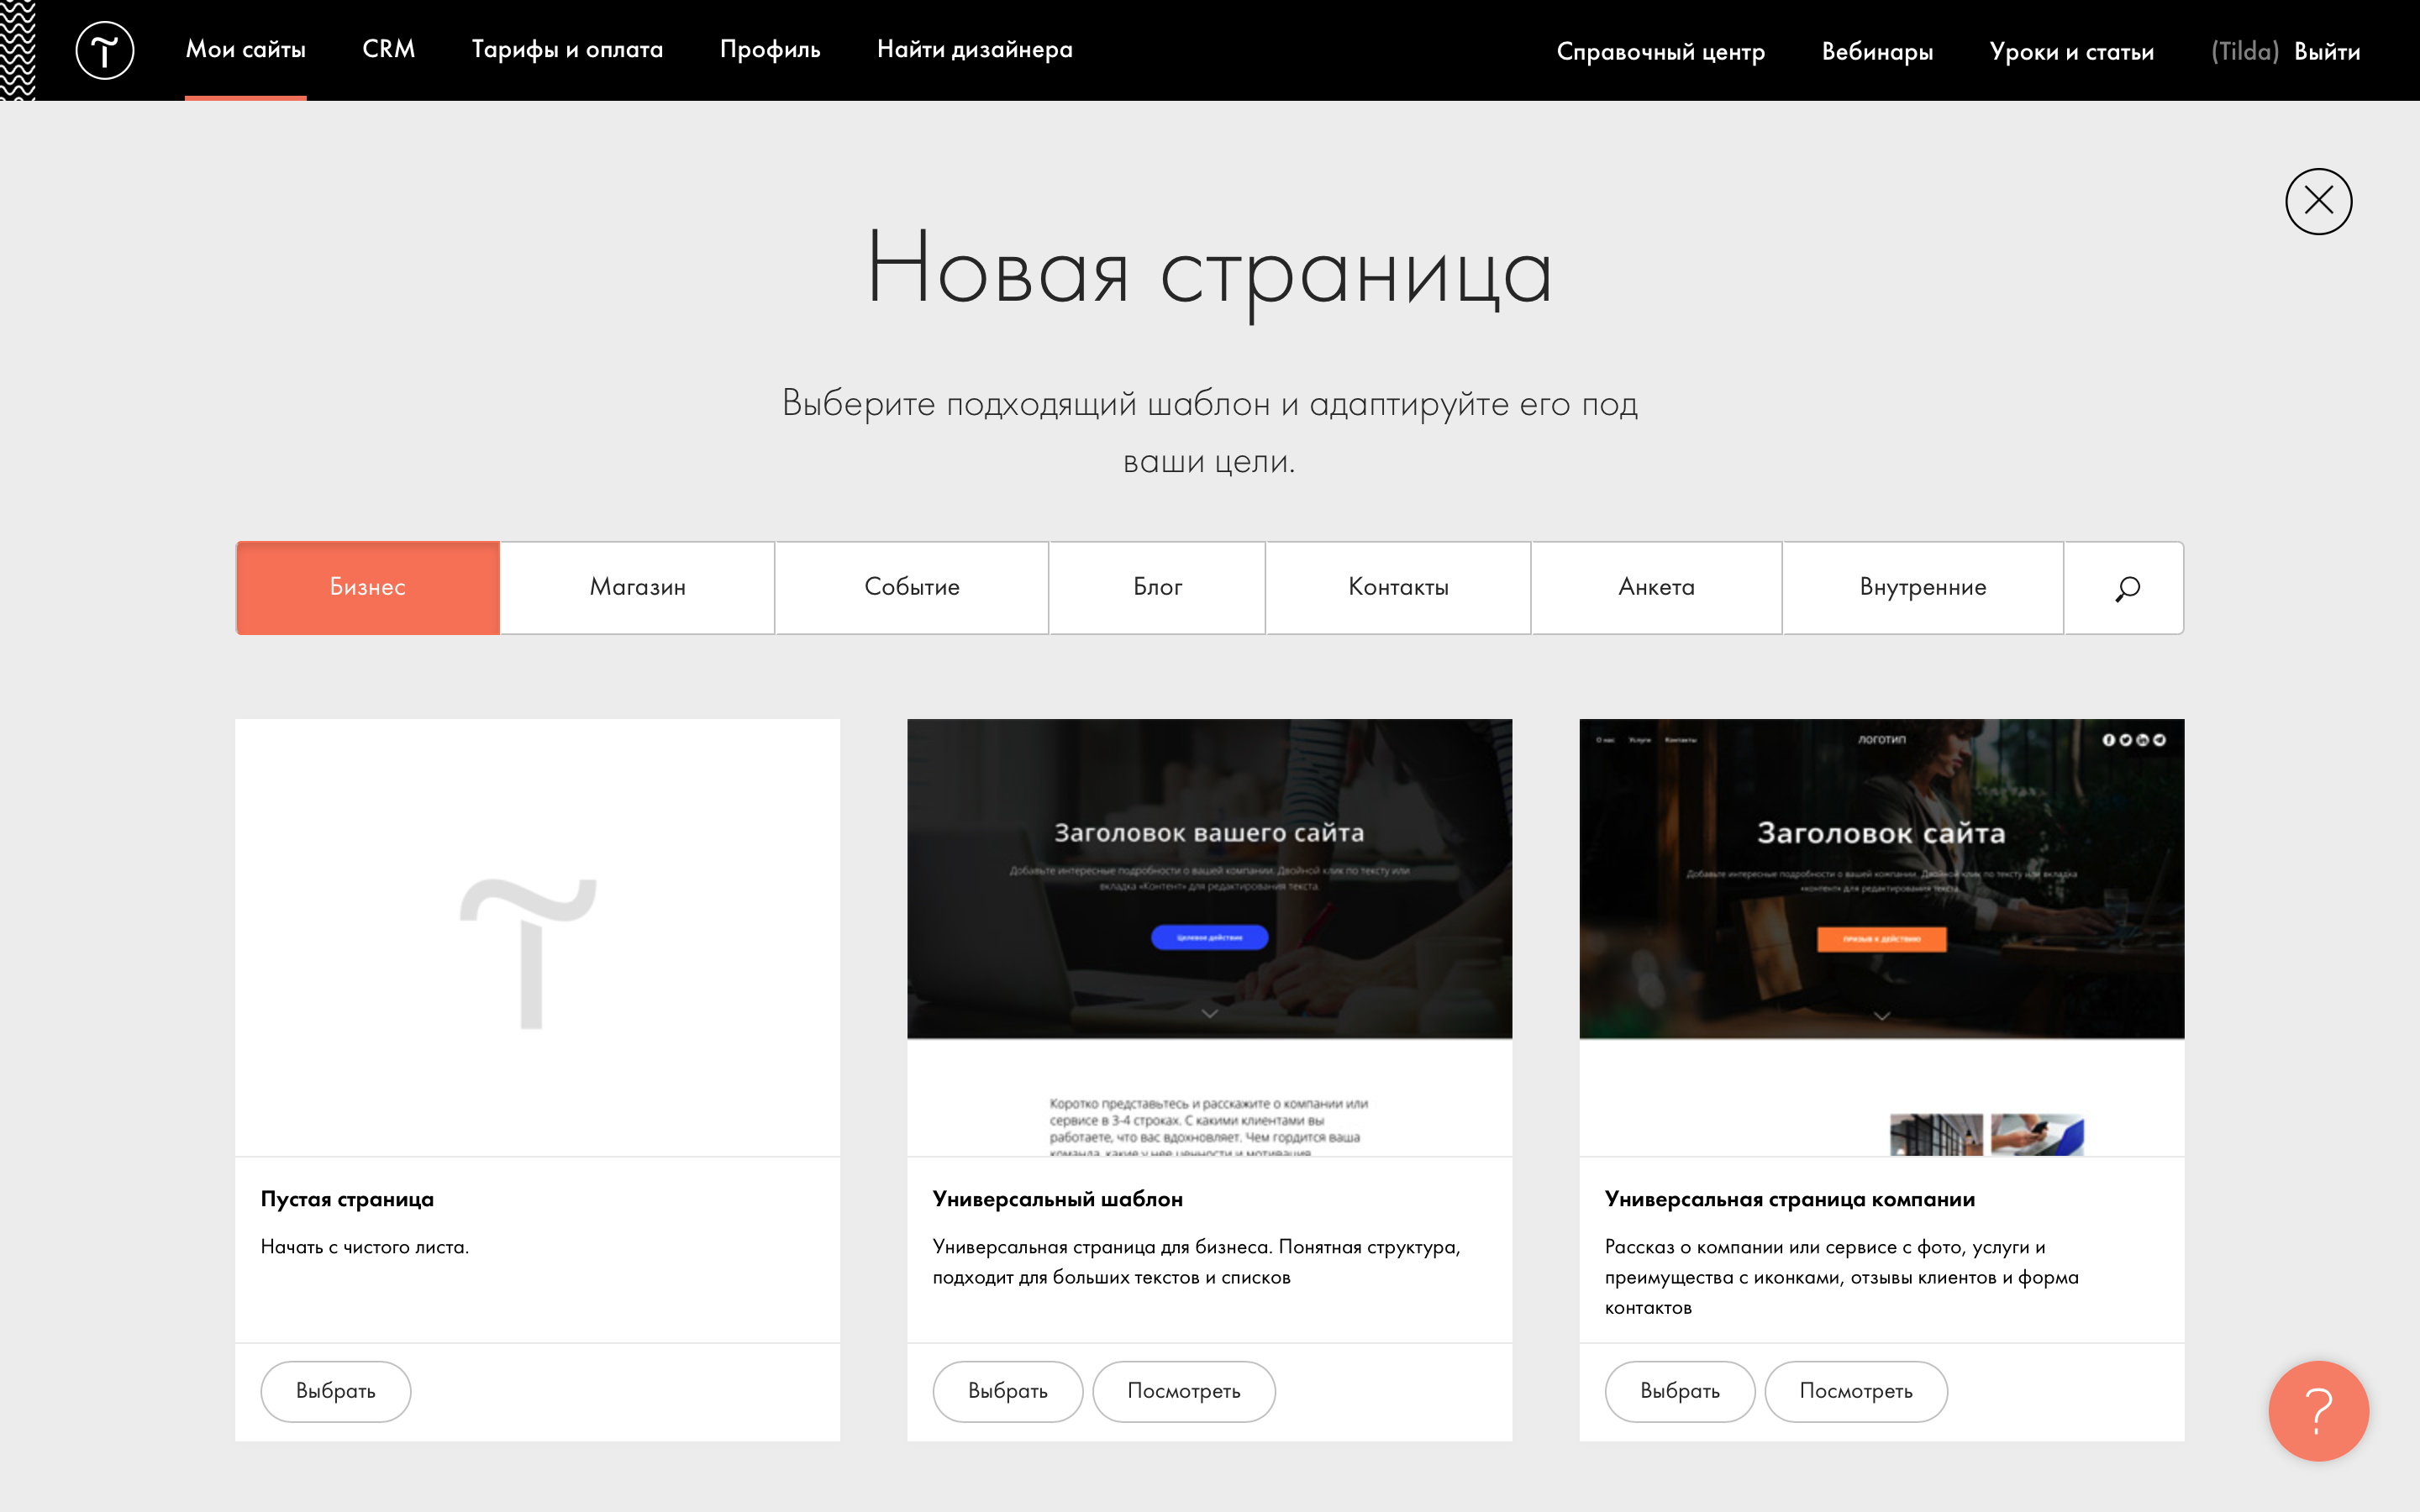Open the Профиль page

click(769, 49)
